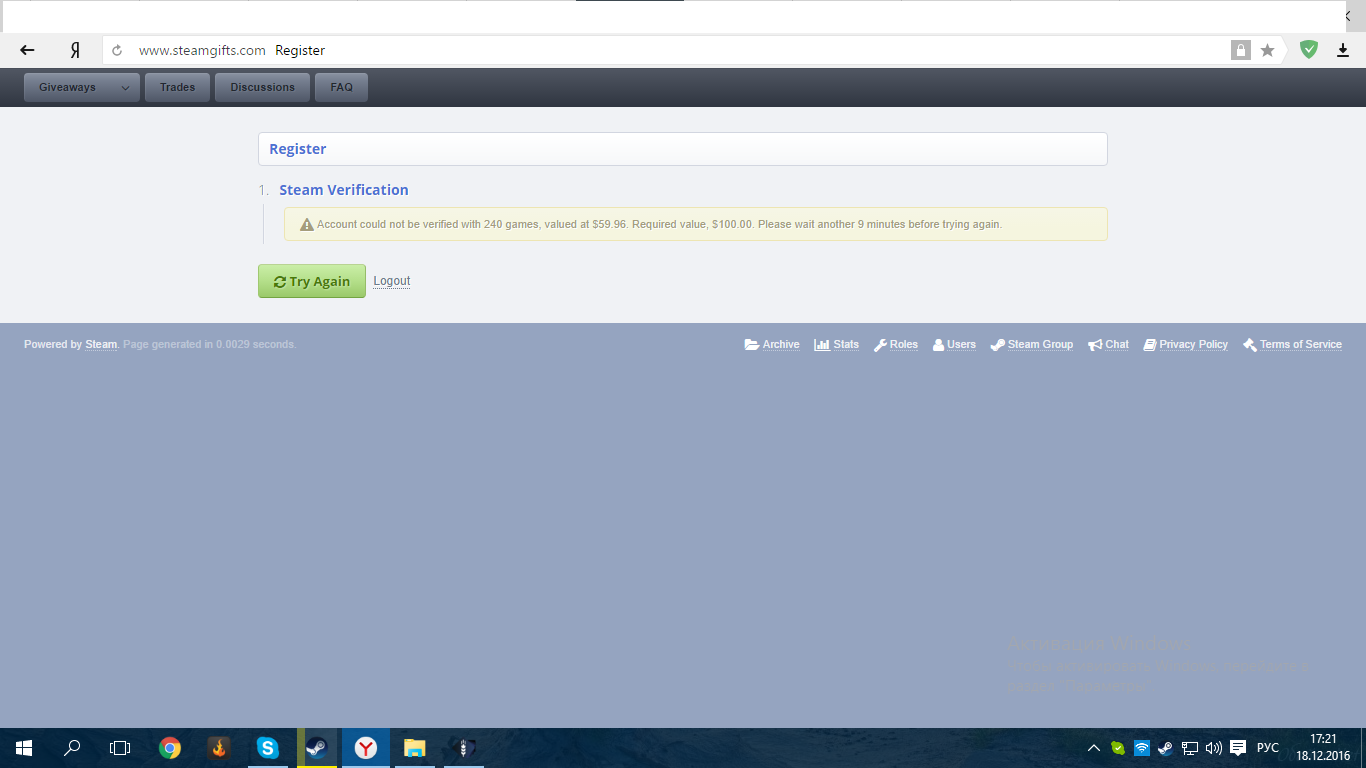The image size is (1366, 768).
Task: Switch the РУС input language indicator
Action: [x=1268, y=748]
